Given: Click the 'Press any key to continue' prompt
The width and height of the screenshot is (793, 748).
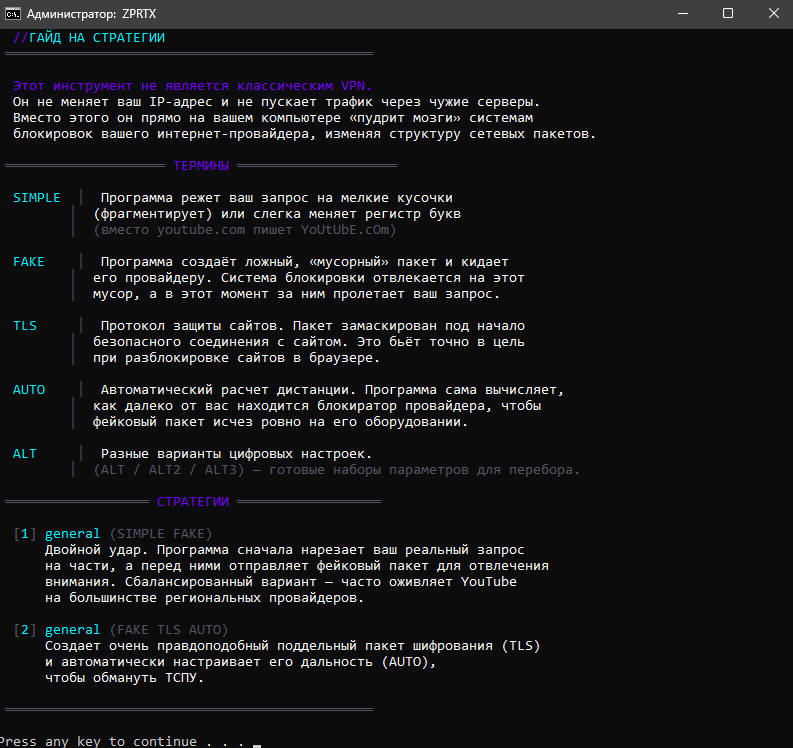Looking at the screenshot, I should pos(121,741).
